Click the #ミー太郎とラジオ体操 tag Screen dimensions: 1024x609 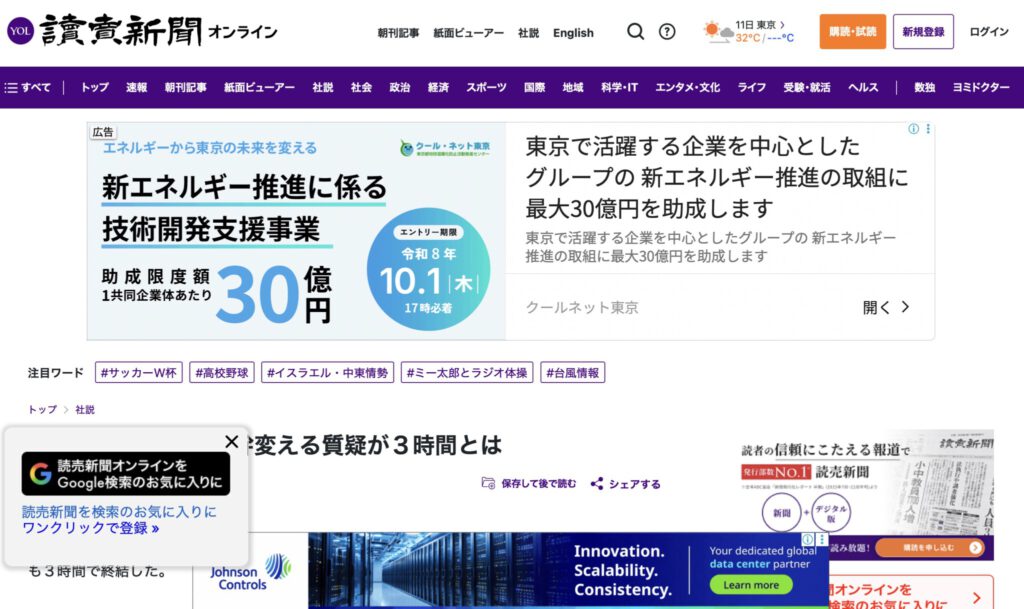point(467,373)
